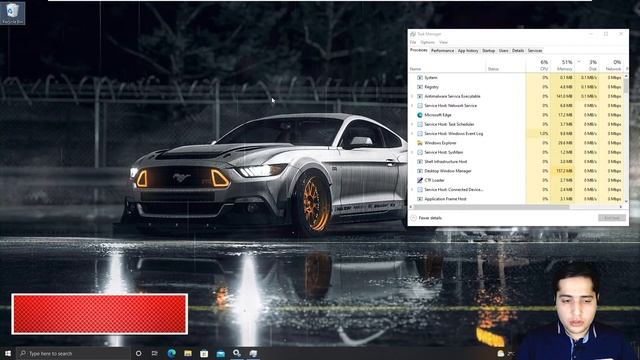Click the Task Manager taskbar icon
640x360 pixels.
coord(253,353)
